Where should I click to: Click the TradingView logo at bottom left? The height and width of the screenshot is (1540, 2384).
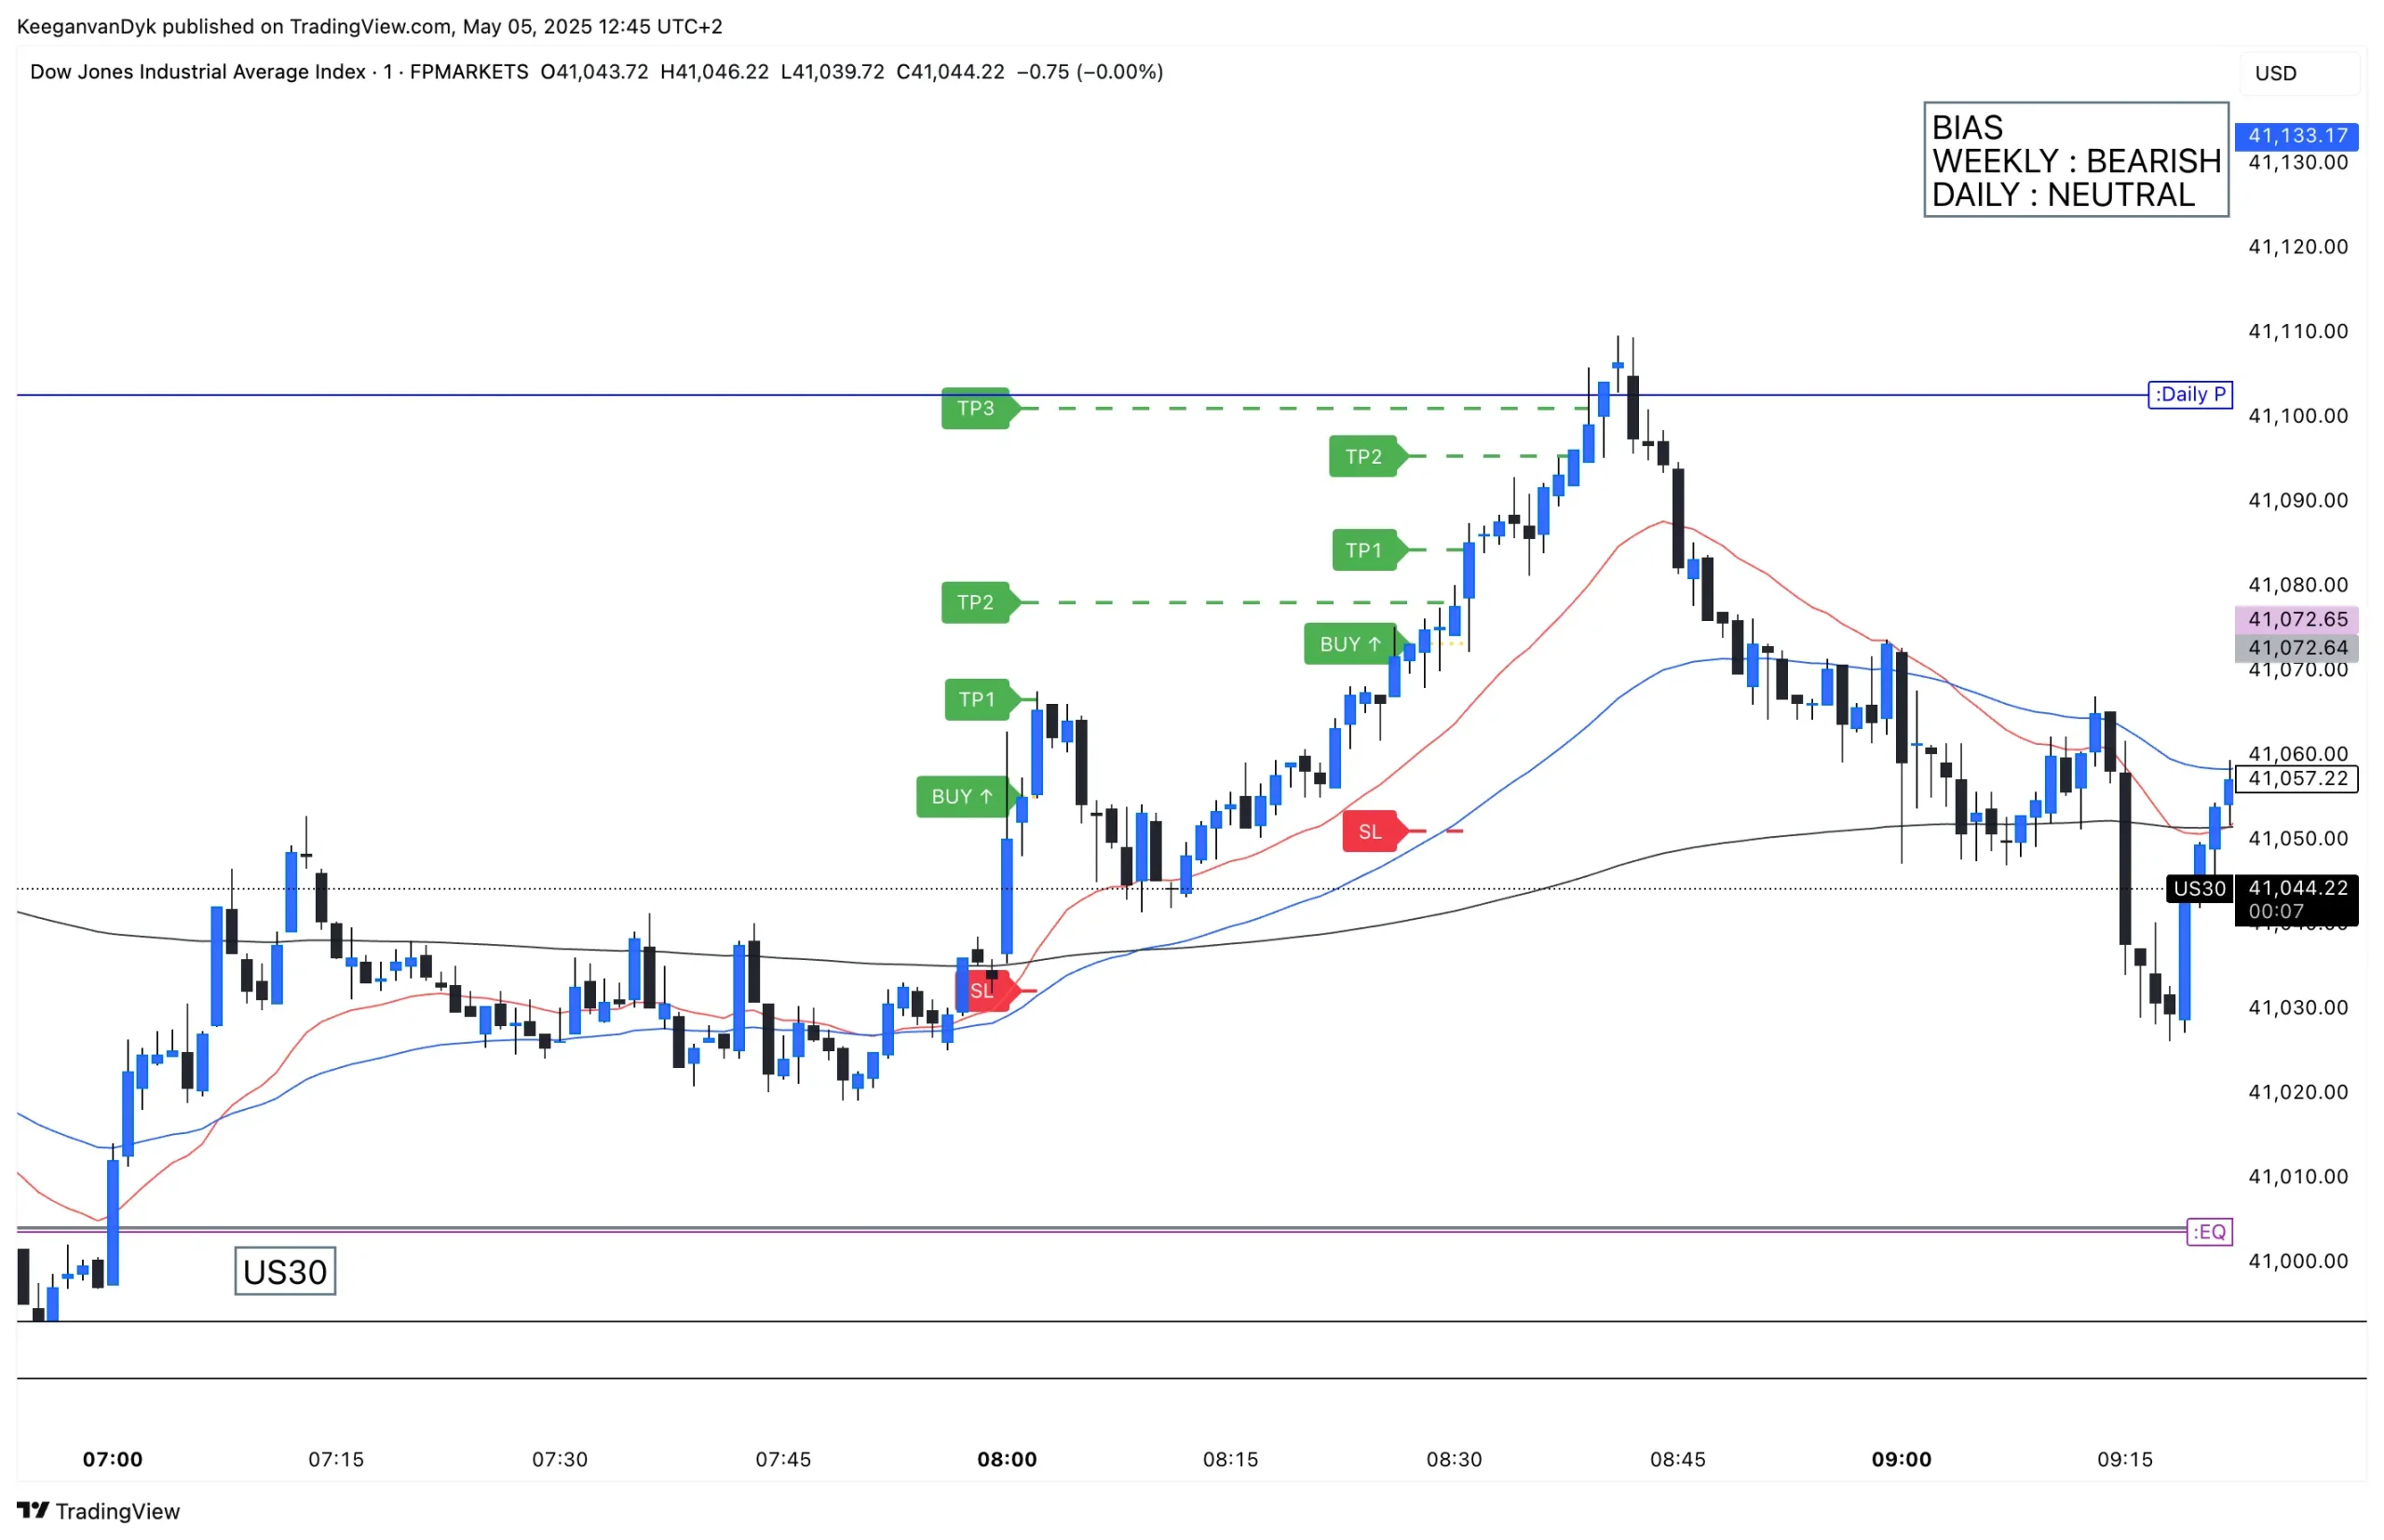pos(98,1510)
